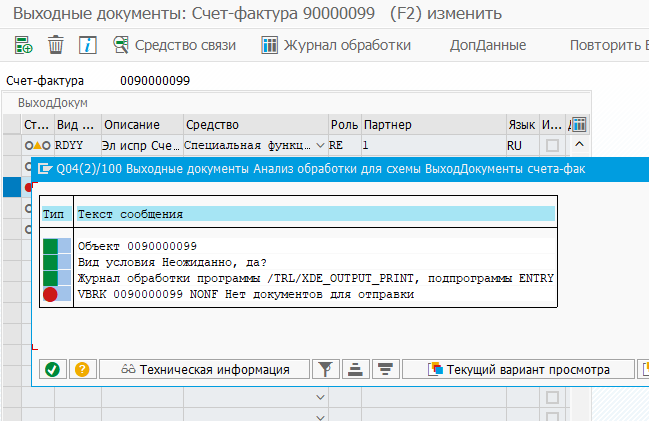
Task: Open help with yellow question mark
Action: [81, 369]
